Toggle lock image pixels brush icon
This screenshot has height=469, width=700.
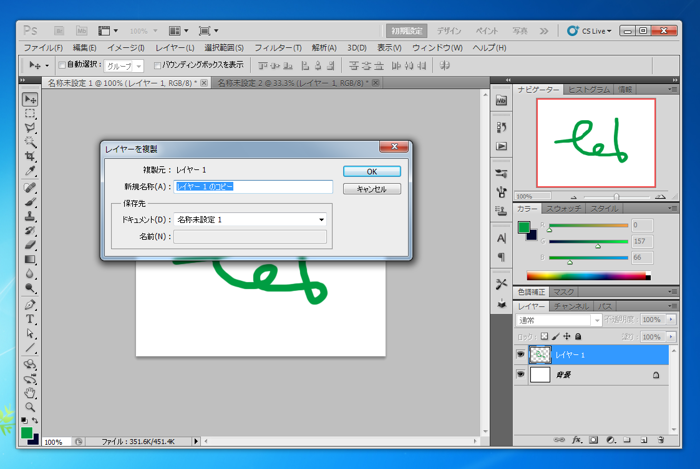[555, 336]
